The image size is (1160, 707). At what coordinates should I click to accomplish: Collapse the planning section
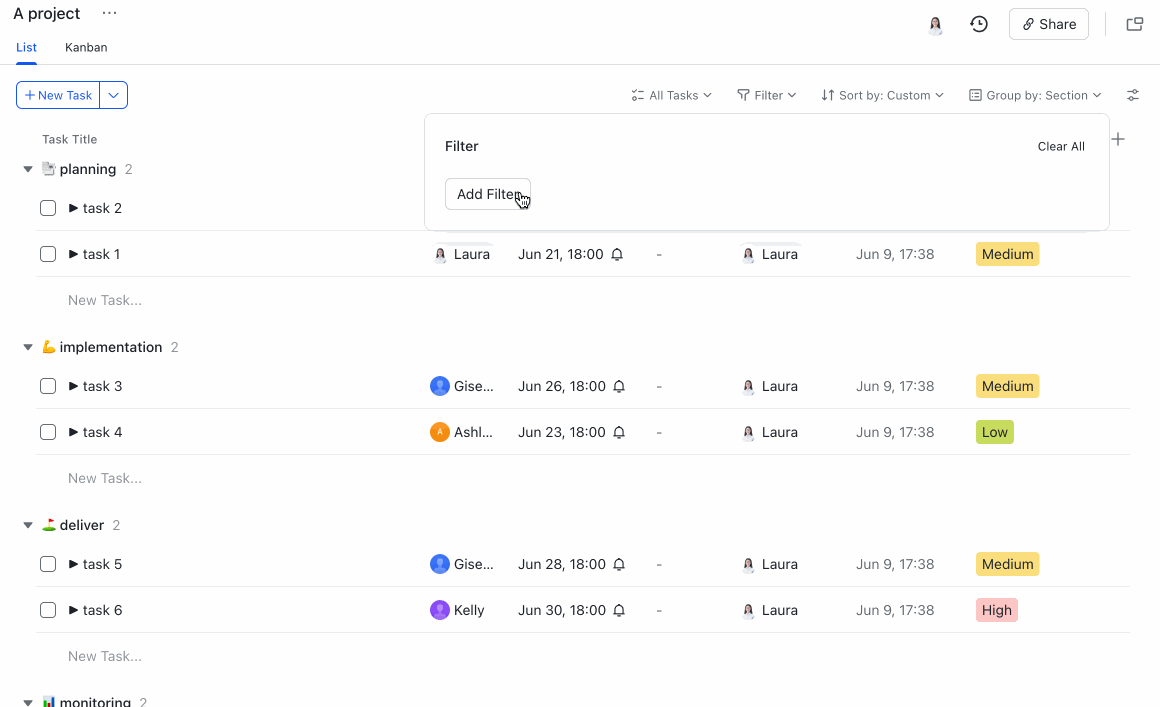click(x=27, y=168)
